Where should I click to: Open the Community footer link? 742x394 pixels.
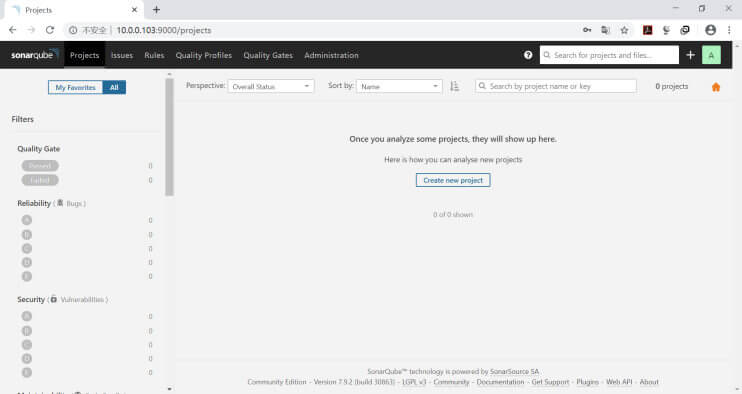pyautogui.click(x=451, y=382)
